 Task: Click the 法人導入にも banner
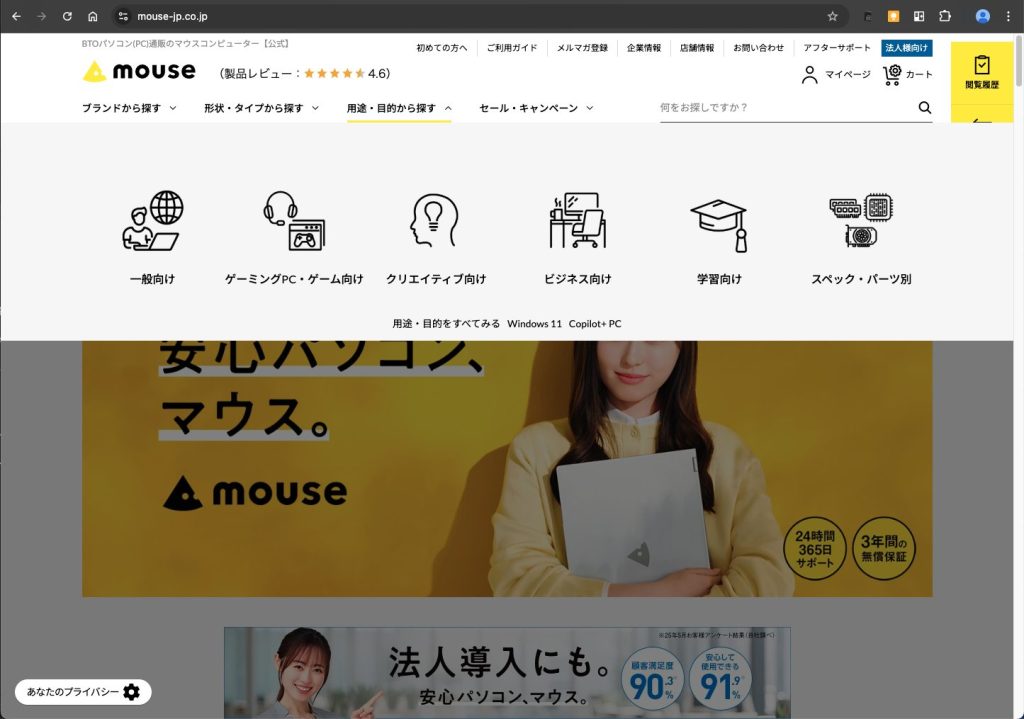(x=507, y=673)
